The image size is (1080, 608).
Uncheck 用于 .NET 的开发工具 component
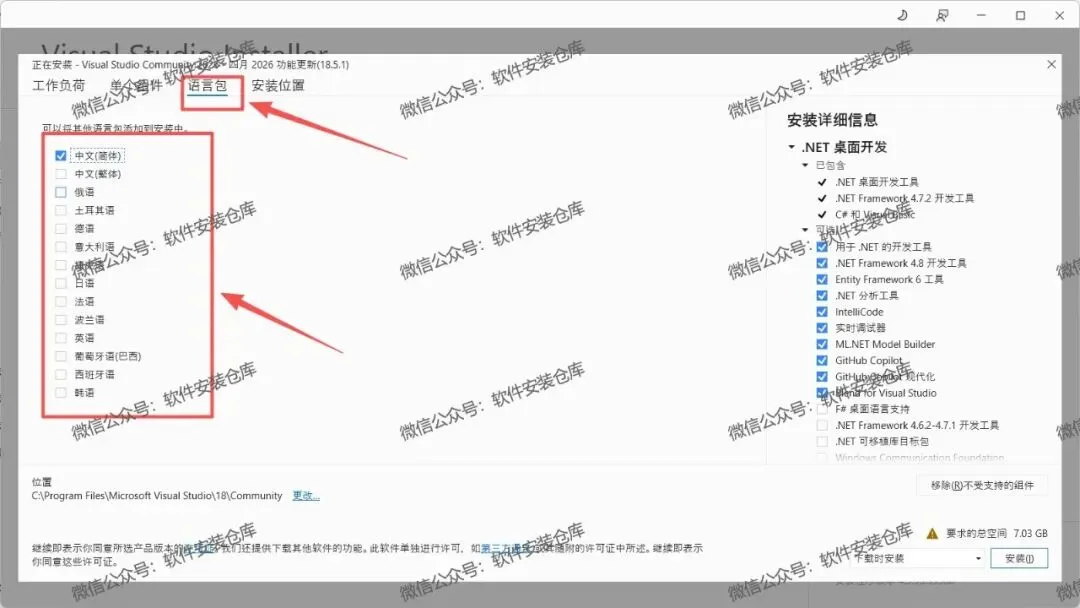click(822, 247)
